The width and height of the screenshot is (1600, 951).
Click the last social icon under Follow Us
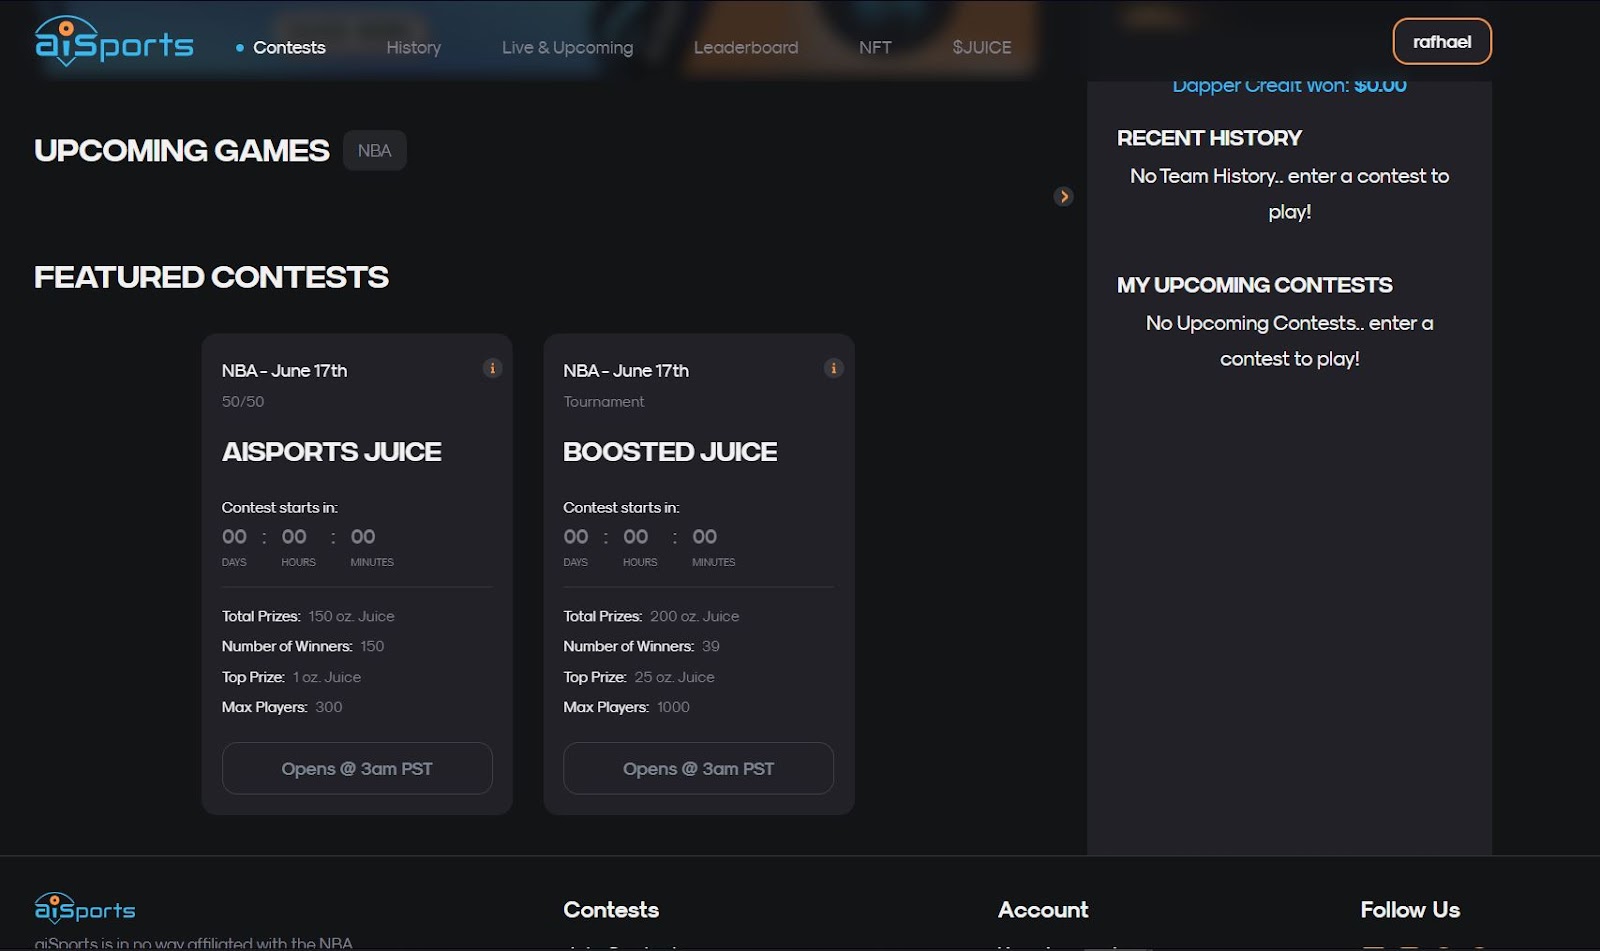point(1480,947)
